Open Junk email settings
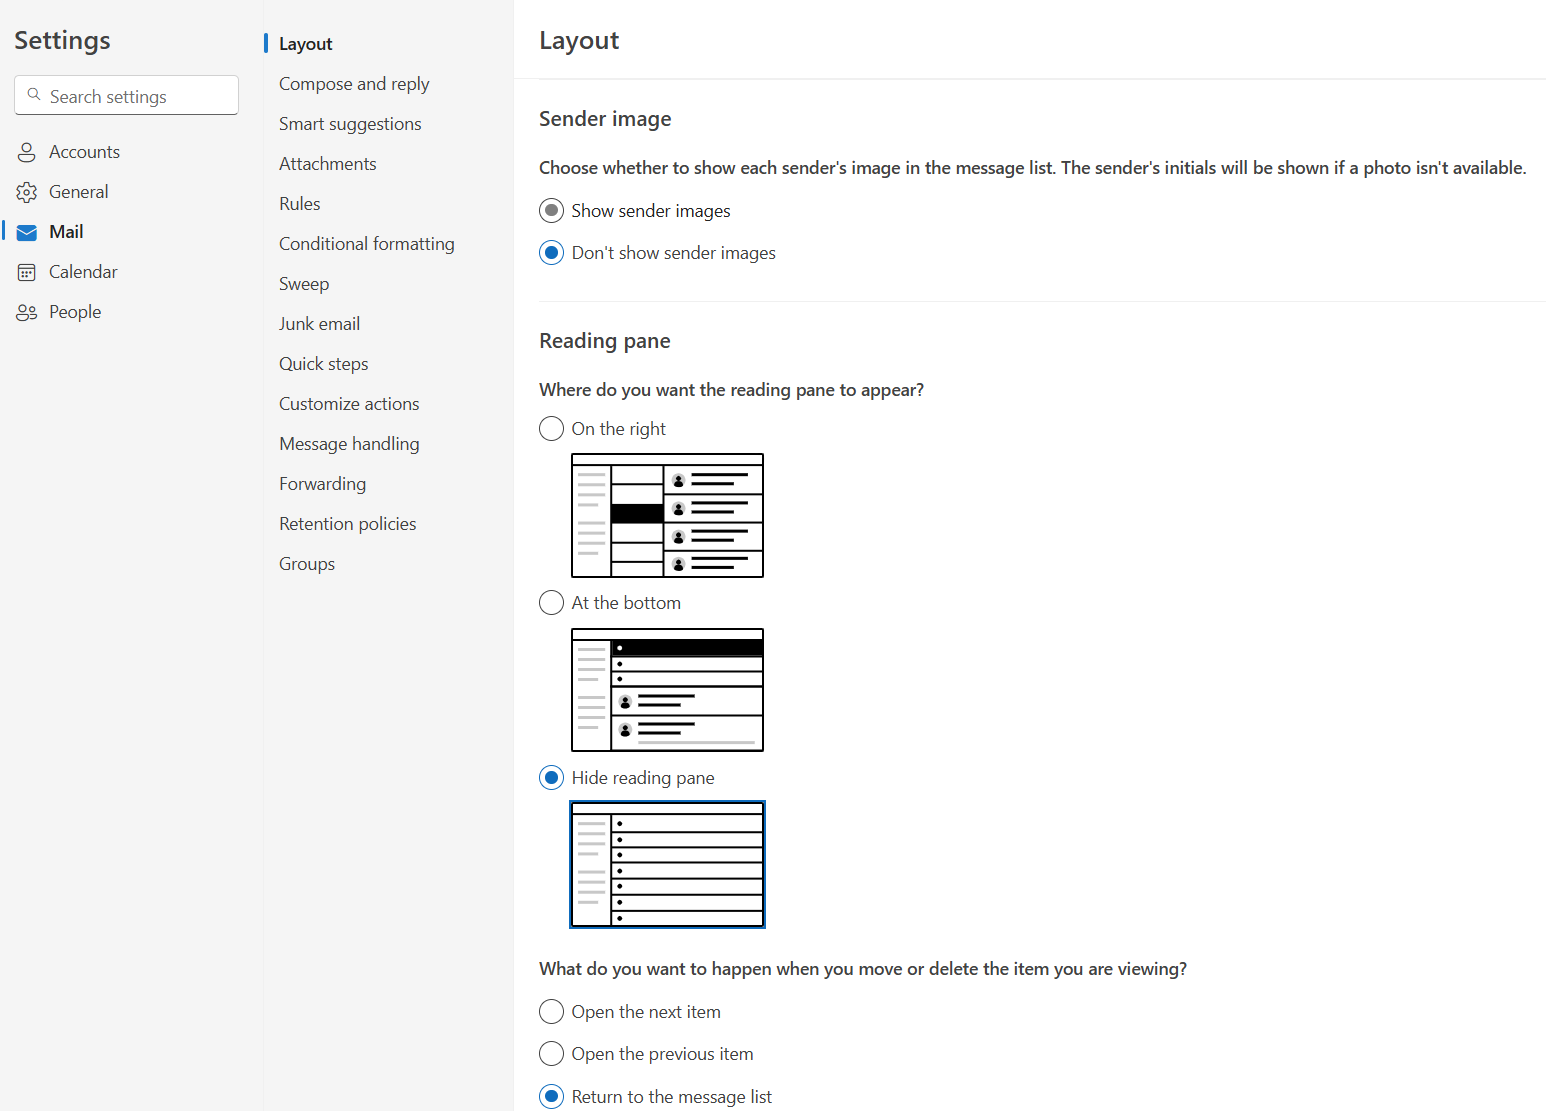Screen dimensions: 1546x1111 click(319, 324)
